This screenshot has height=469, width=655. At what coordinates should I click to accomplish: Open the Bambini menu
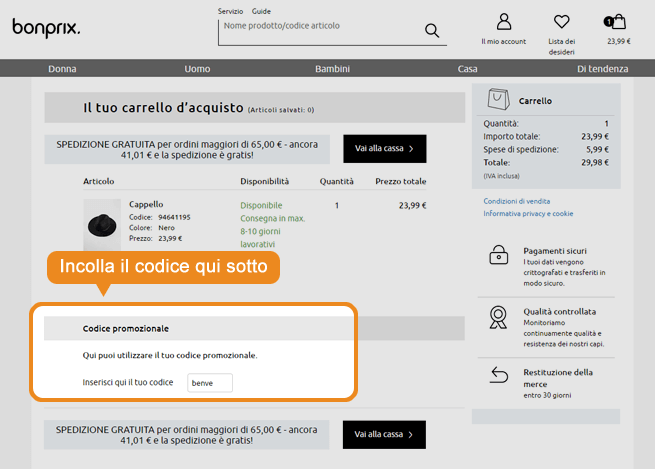click(332, 69)
